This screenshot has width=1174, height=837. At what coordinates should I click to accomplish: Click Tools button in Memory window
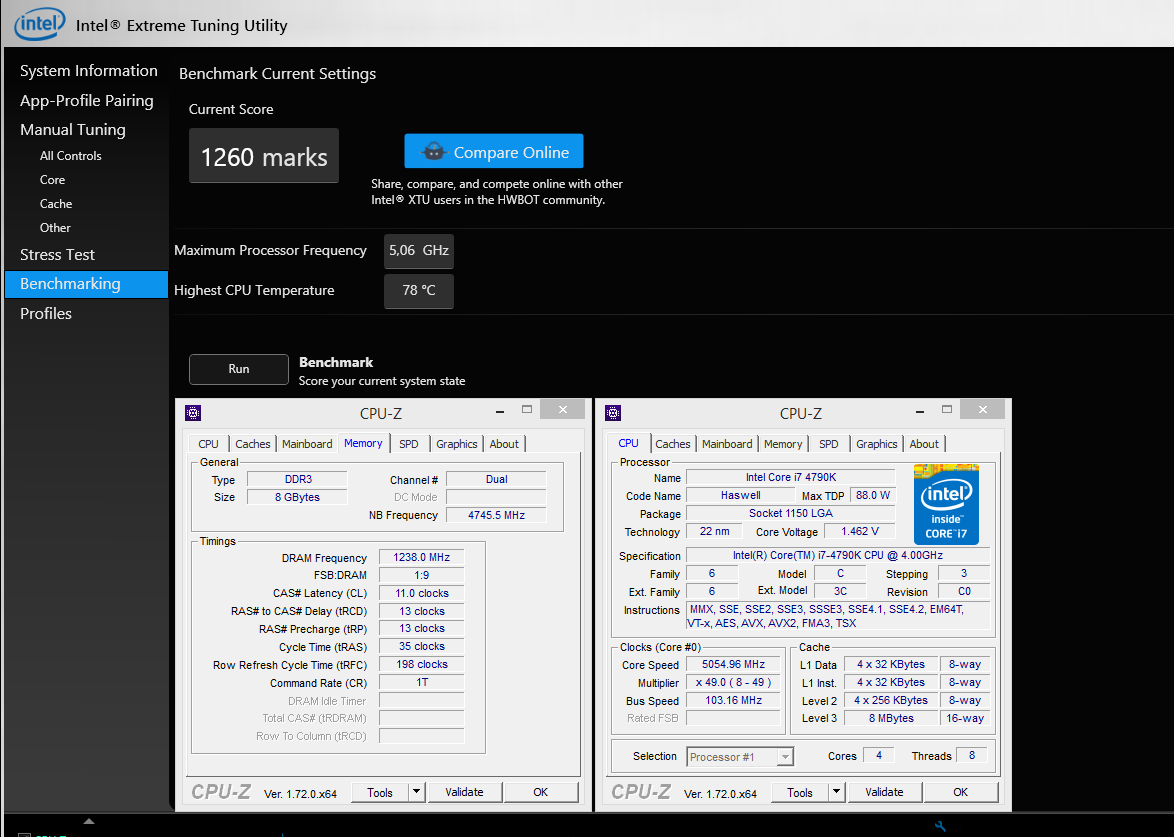point(380,792)
